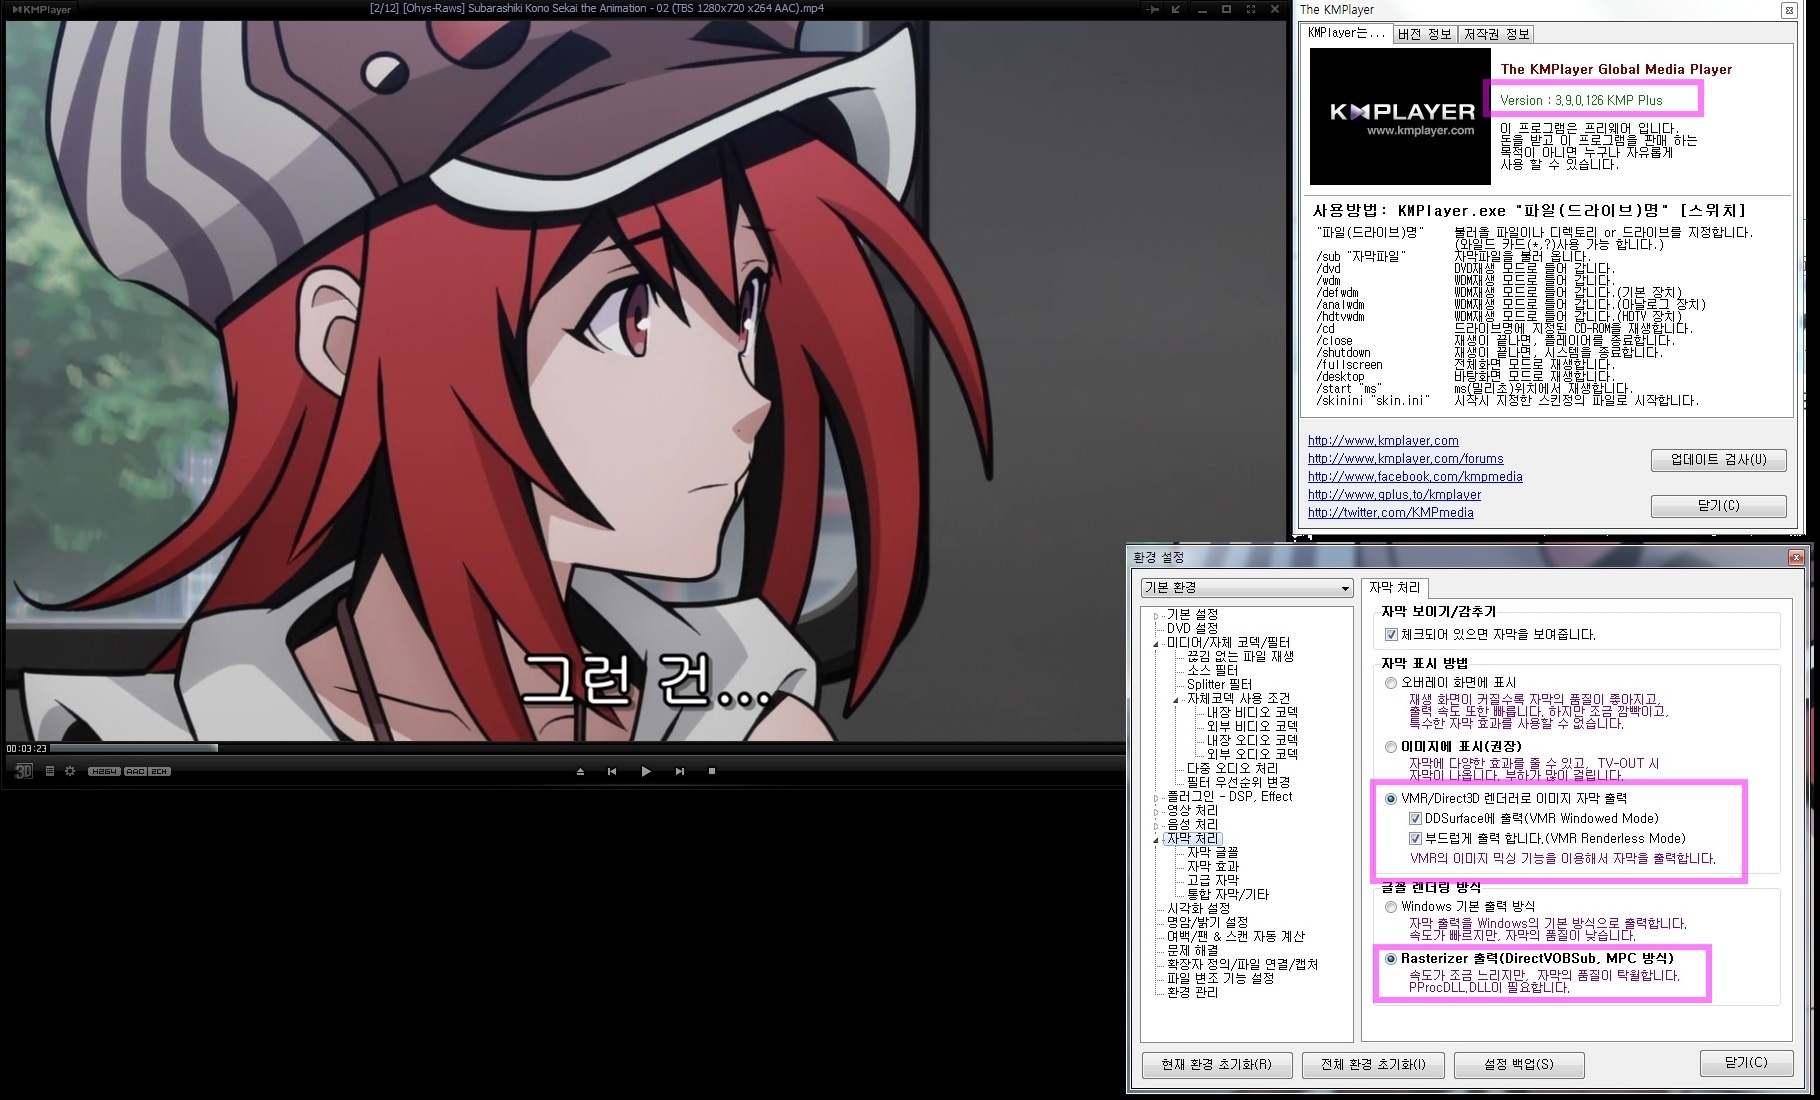Stop playback with the stop button
This screenshot has width=1820, height=1100.
point(712,771)
